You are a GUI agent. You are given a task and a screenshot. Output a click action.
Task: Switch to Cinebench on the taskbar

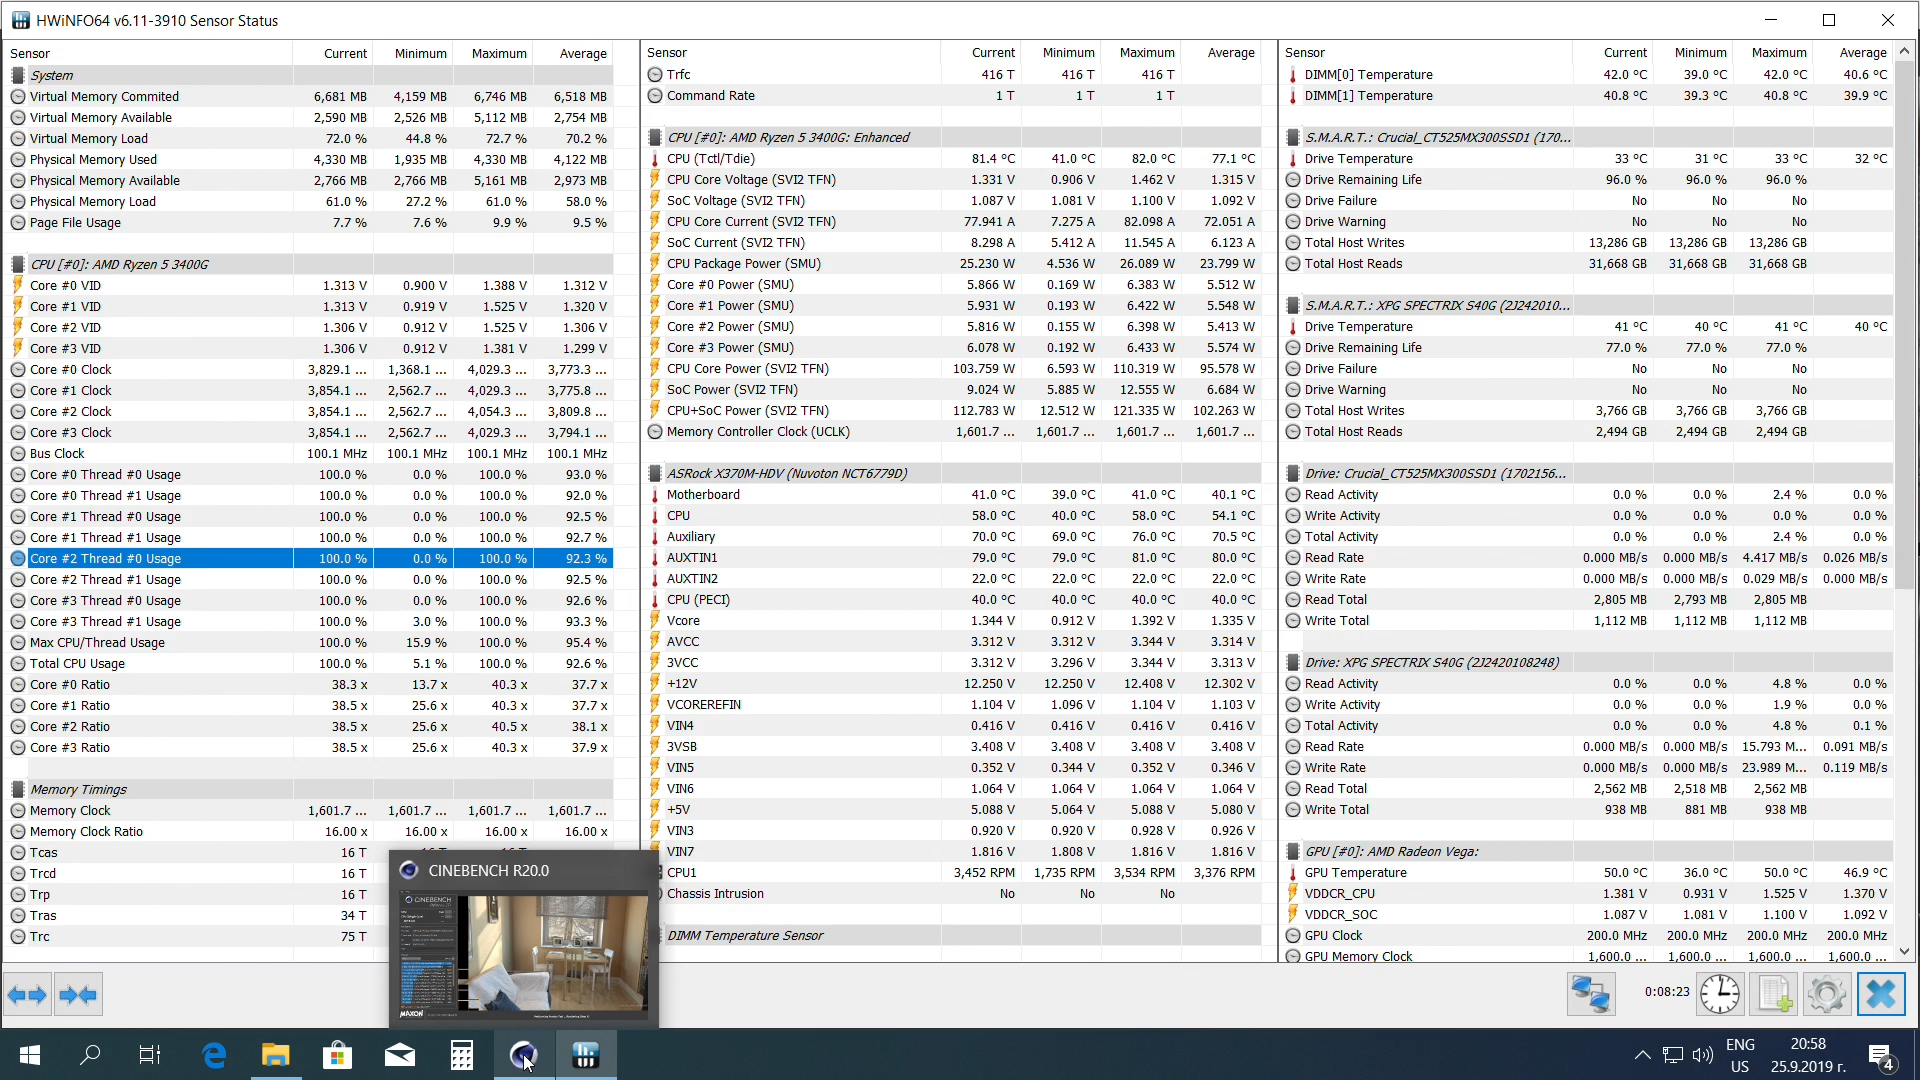(x=524, y=1055)
